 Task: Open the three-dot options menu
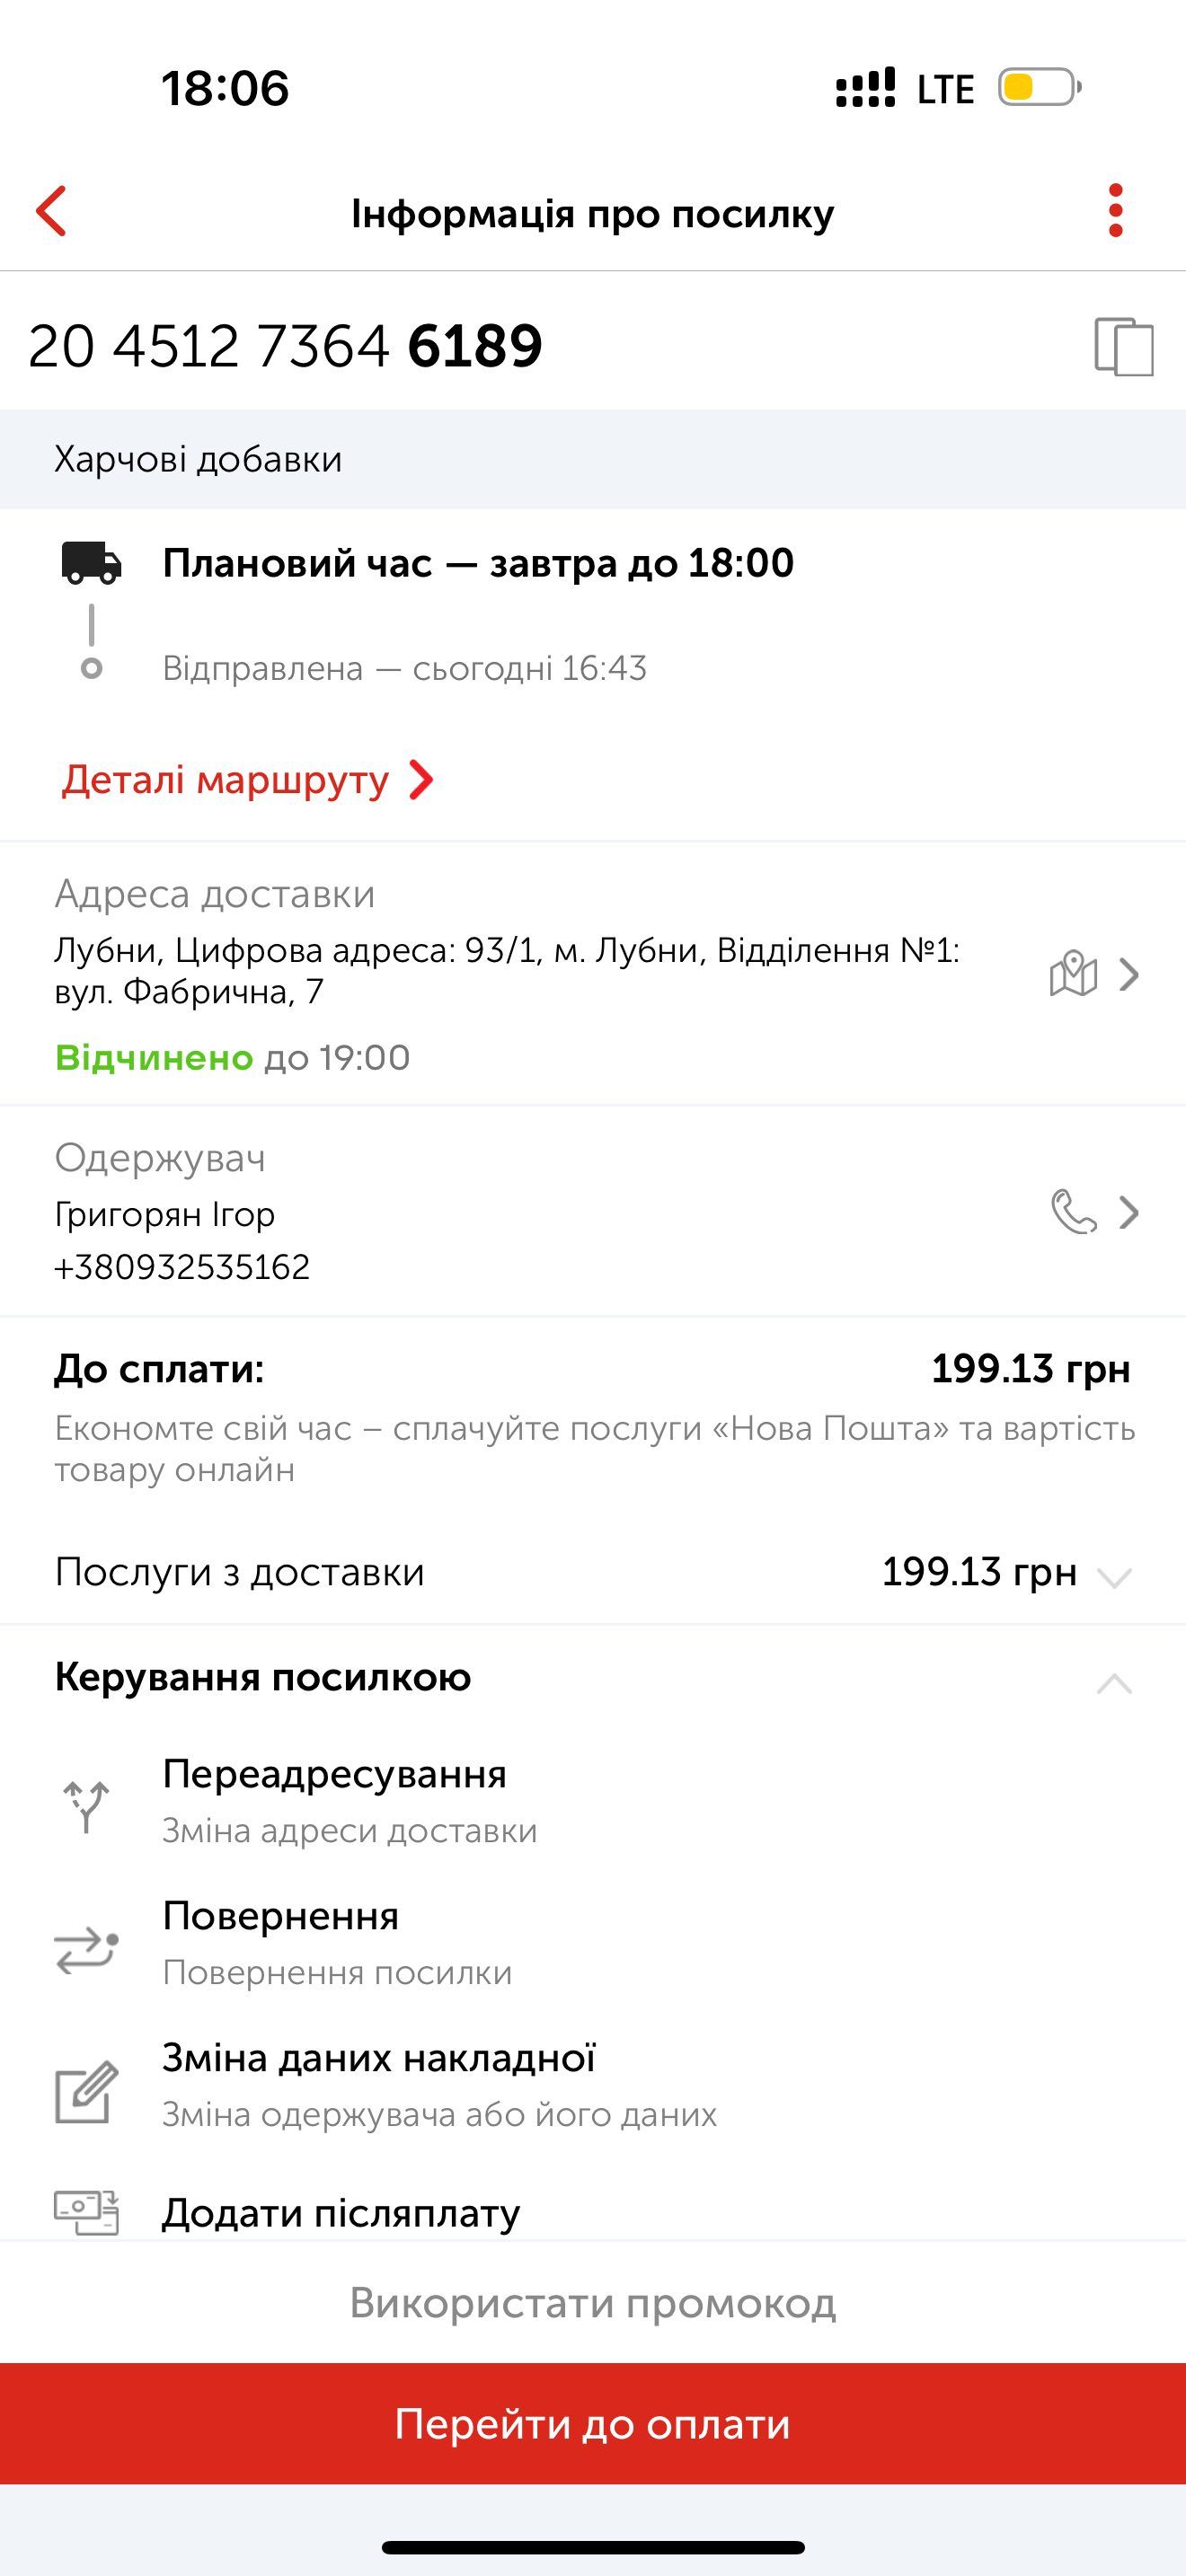[x=1115, y=211]
